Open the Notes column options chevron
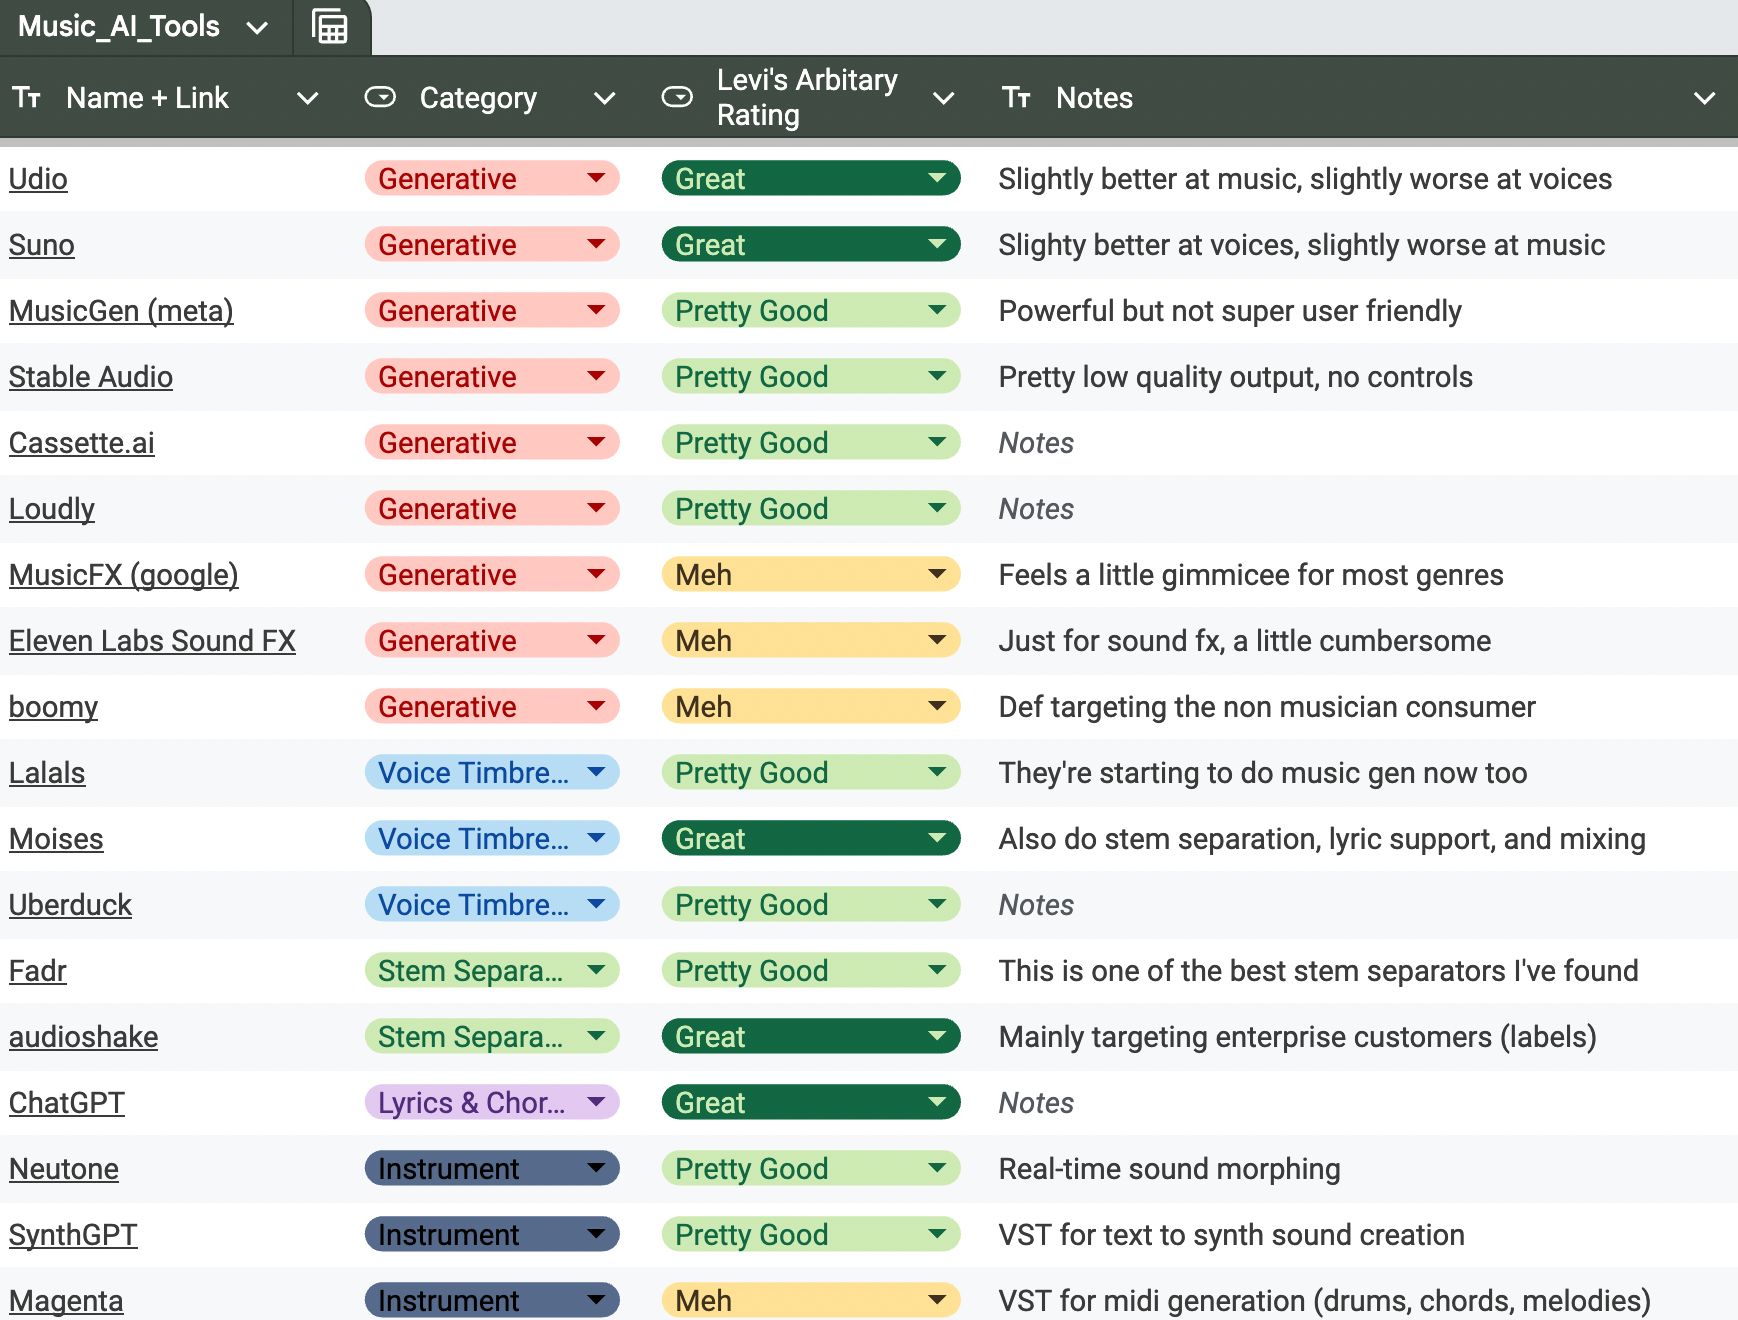 (1705, 98)
